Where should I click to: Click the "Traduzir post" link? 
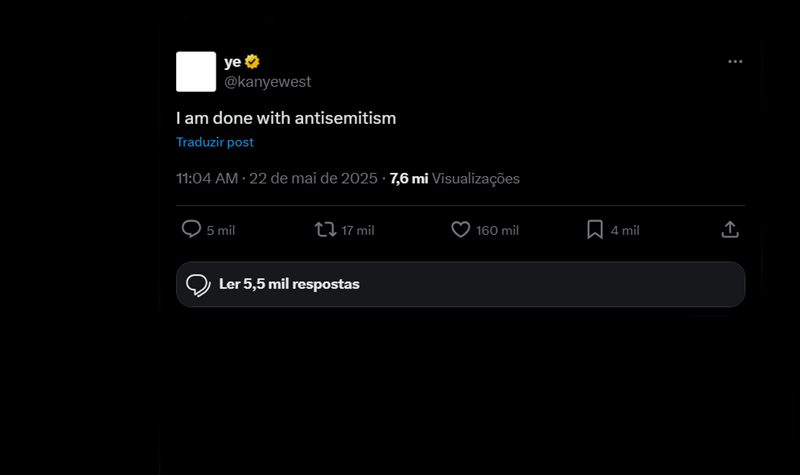tap(215, 142)
